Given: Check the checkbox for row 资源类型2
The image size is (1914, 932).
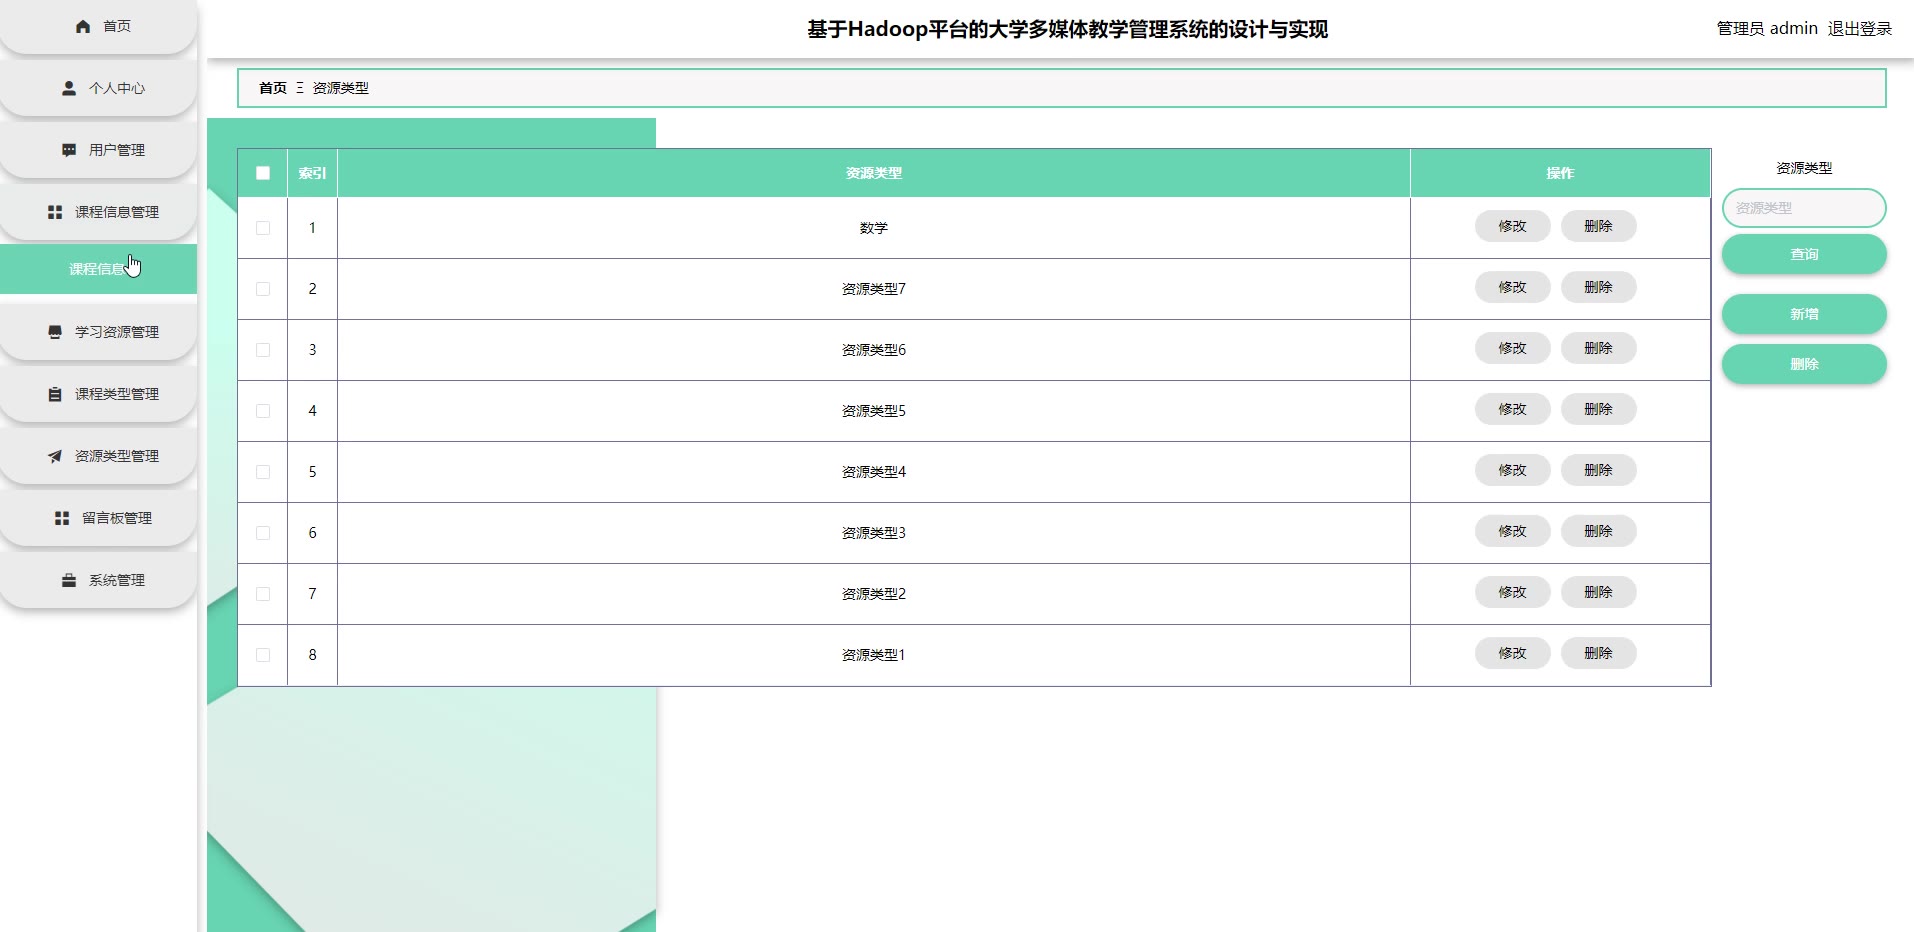Looking at the screenshot, I should [263, 594].
